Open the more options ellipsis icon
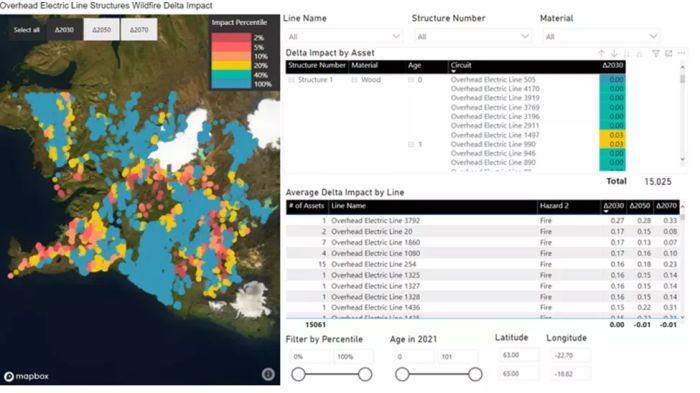The width and height of the screenshot is (700, 393). click(681, 53)
